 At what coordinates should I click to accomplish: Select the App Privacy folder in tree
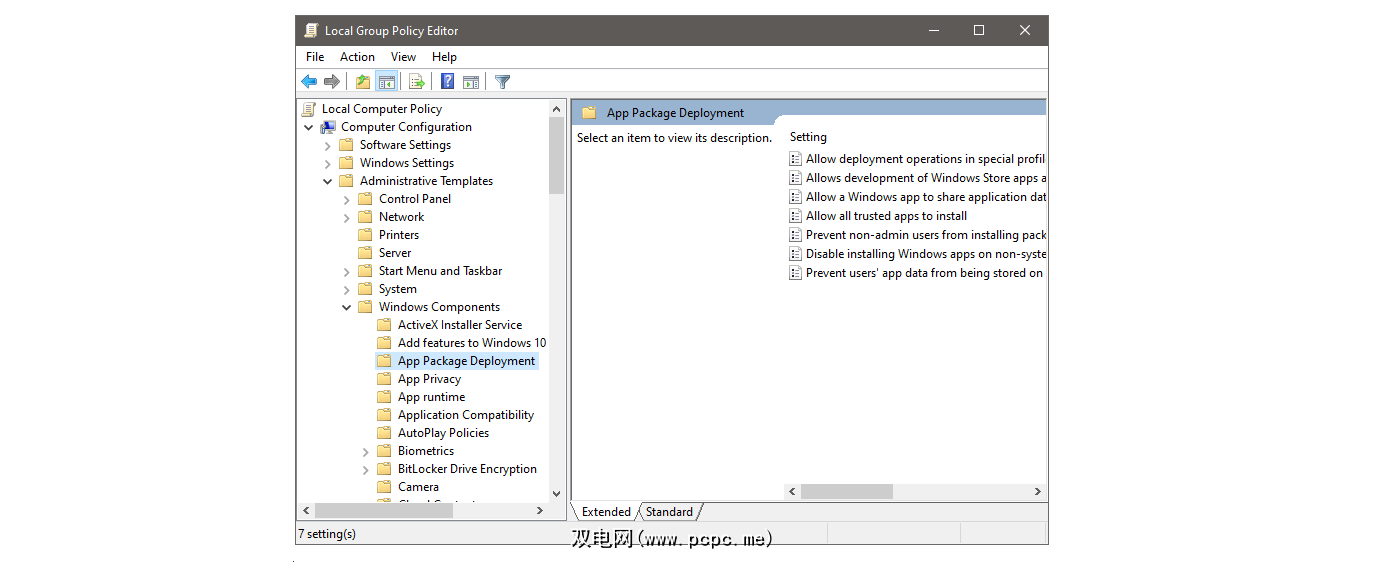(x=429, y=379)
